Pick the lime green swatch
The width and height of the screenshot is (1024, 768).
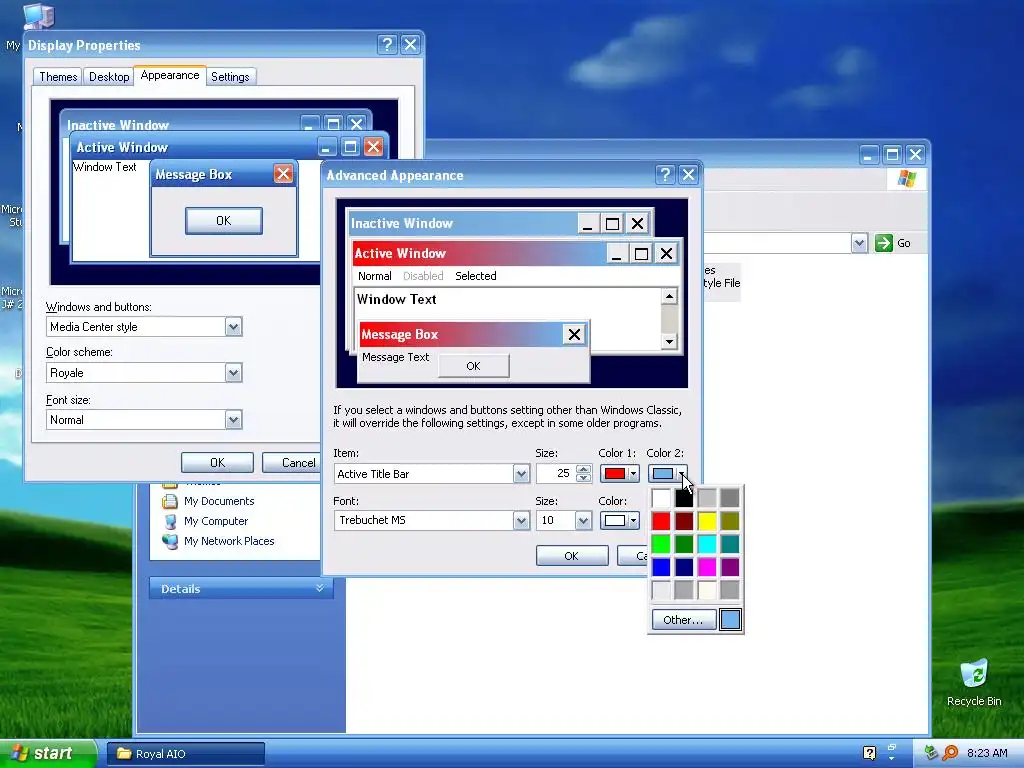click(661, 544)
